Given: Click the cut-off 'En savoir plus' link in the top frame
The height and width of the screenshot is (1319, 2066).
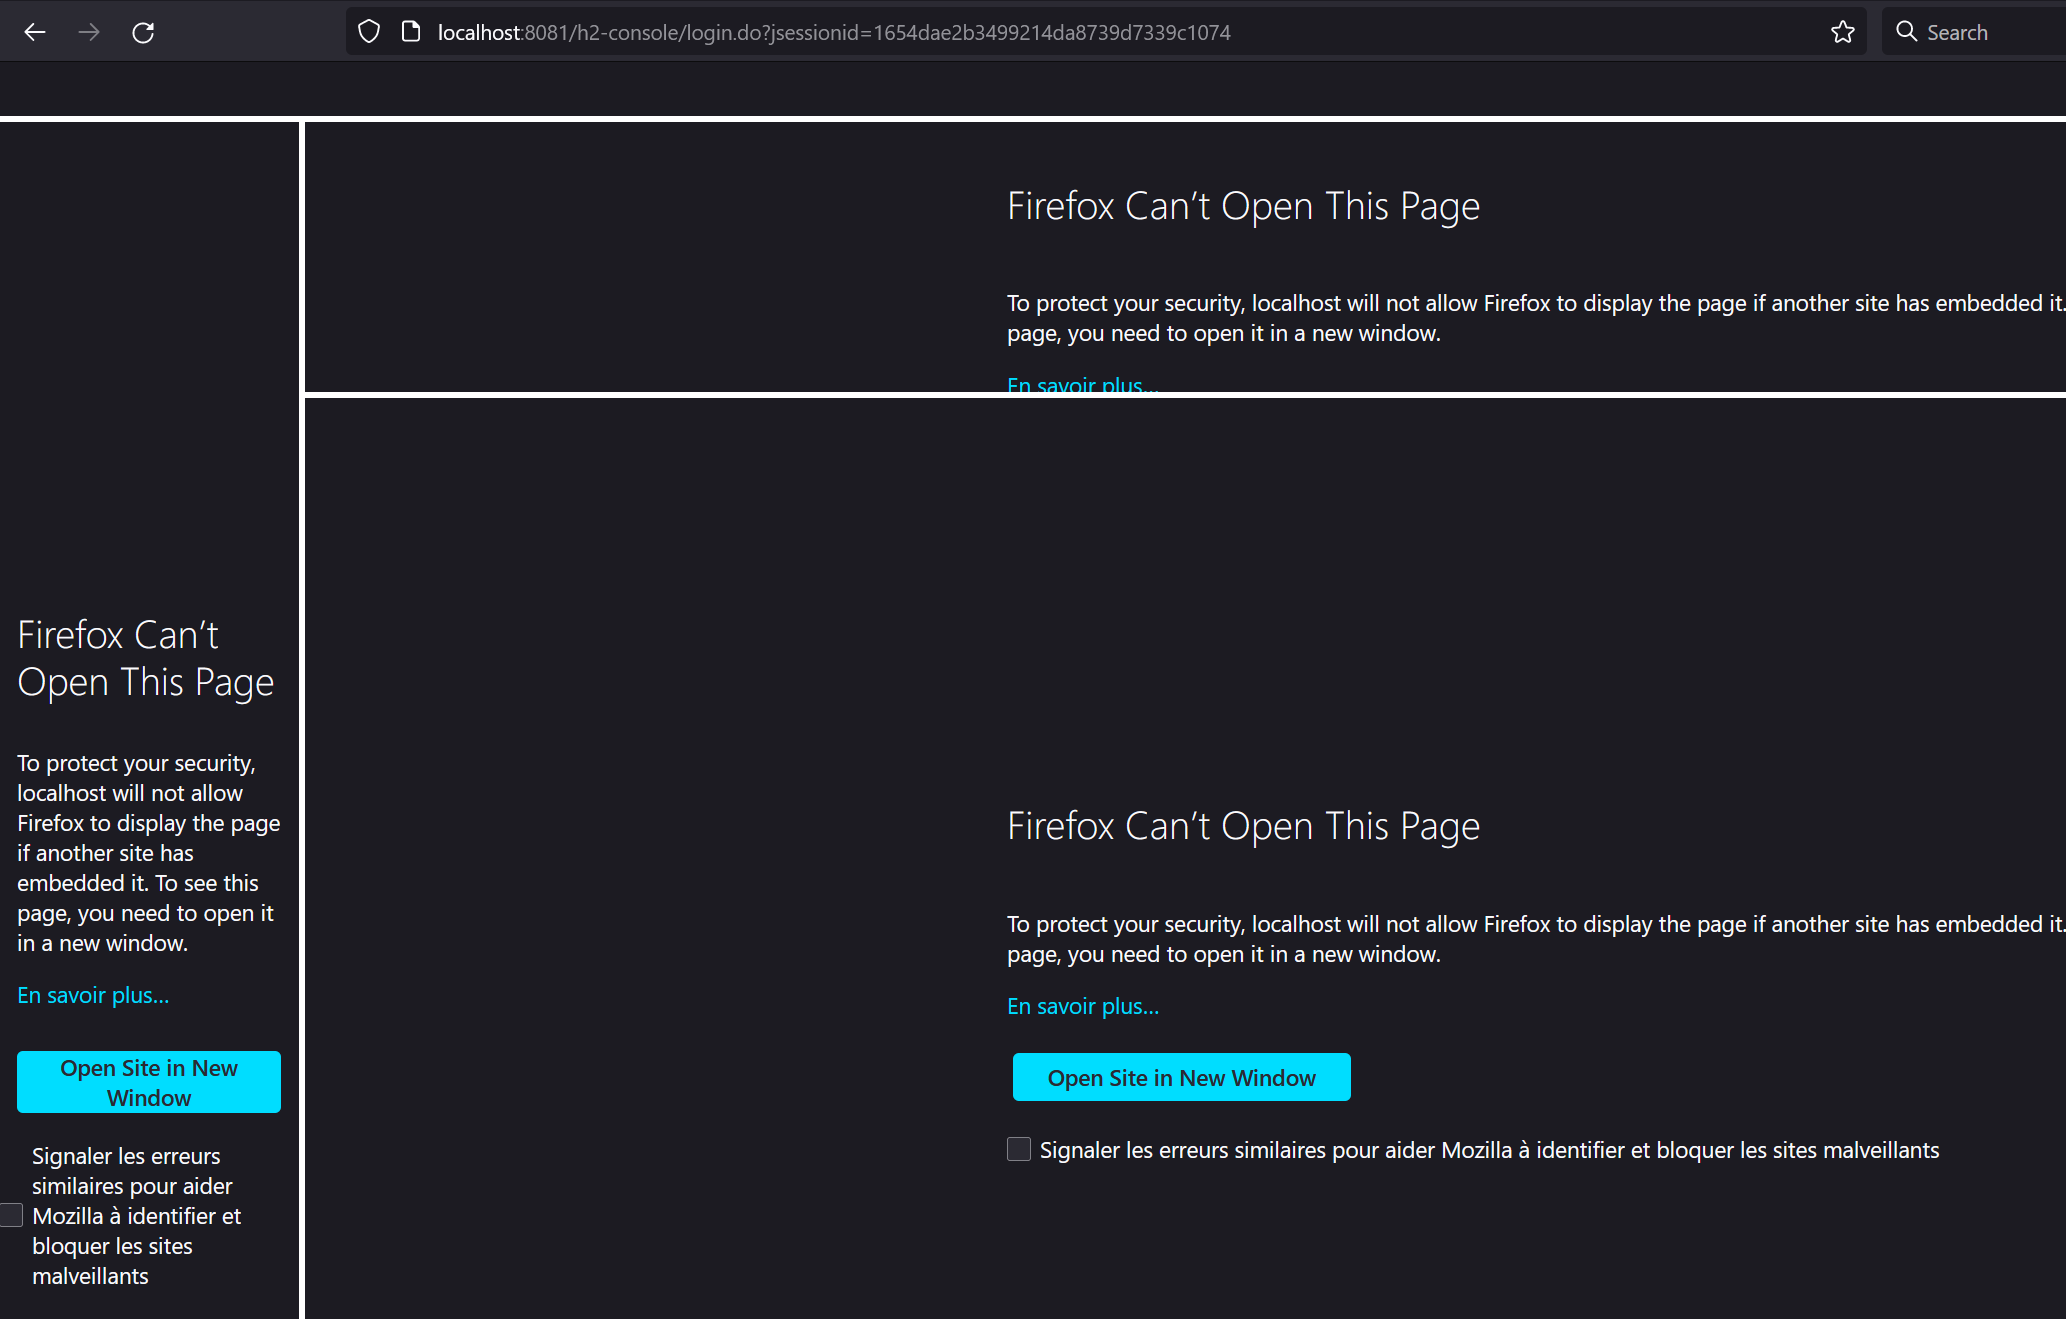Looking at the screenshot, I should (x=1082, y=385).
